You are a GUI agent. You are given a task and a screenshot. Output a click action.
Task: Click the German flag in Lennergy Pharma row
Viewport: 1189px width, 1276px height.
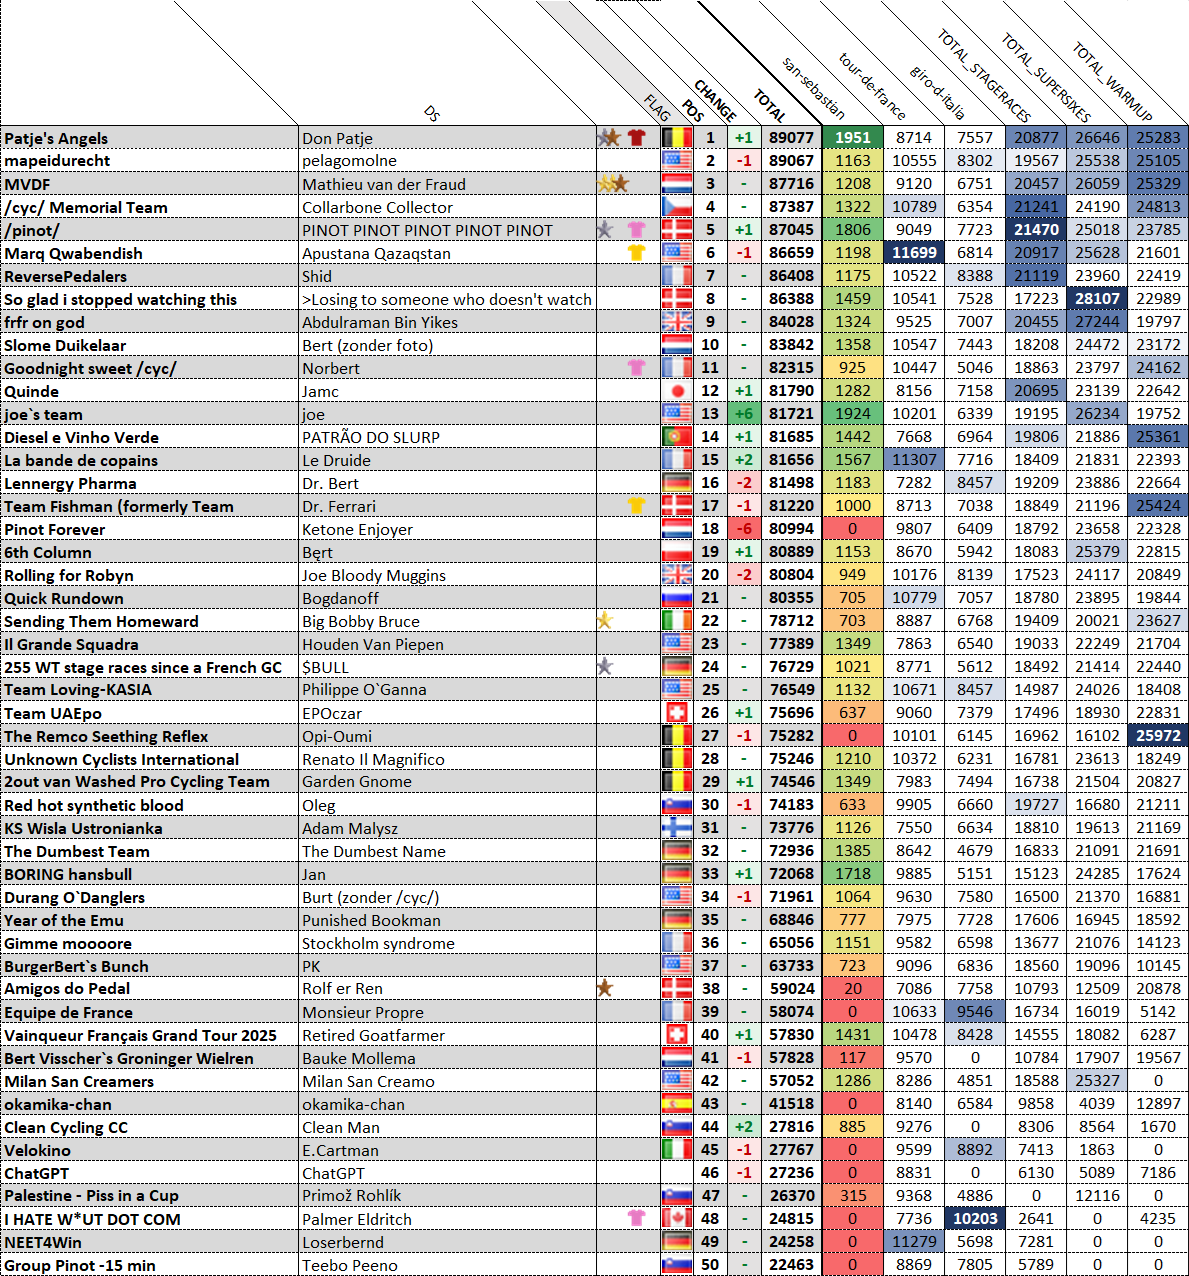click(x=677, y=483)
